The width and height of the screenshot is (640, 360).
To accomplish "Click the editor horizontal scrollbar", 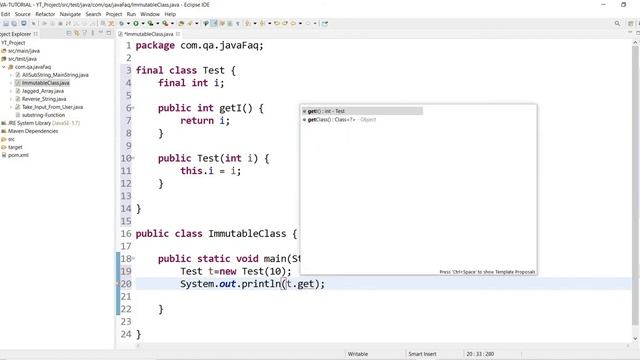I will 382,345.
